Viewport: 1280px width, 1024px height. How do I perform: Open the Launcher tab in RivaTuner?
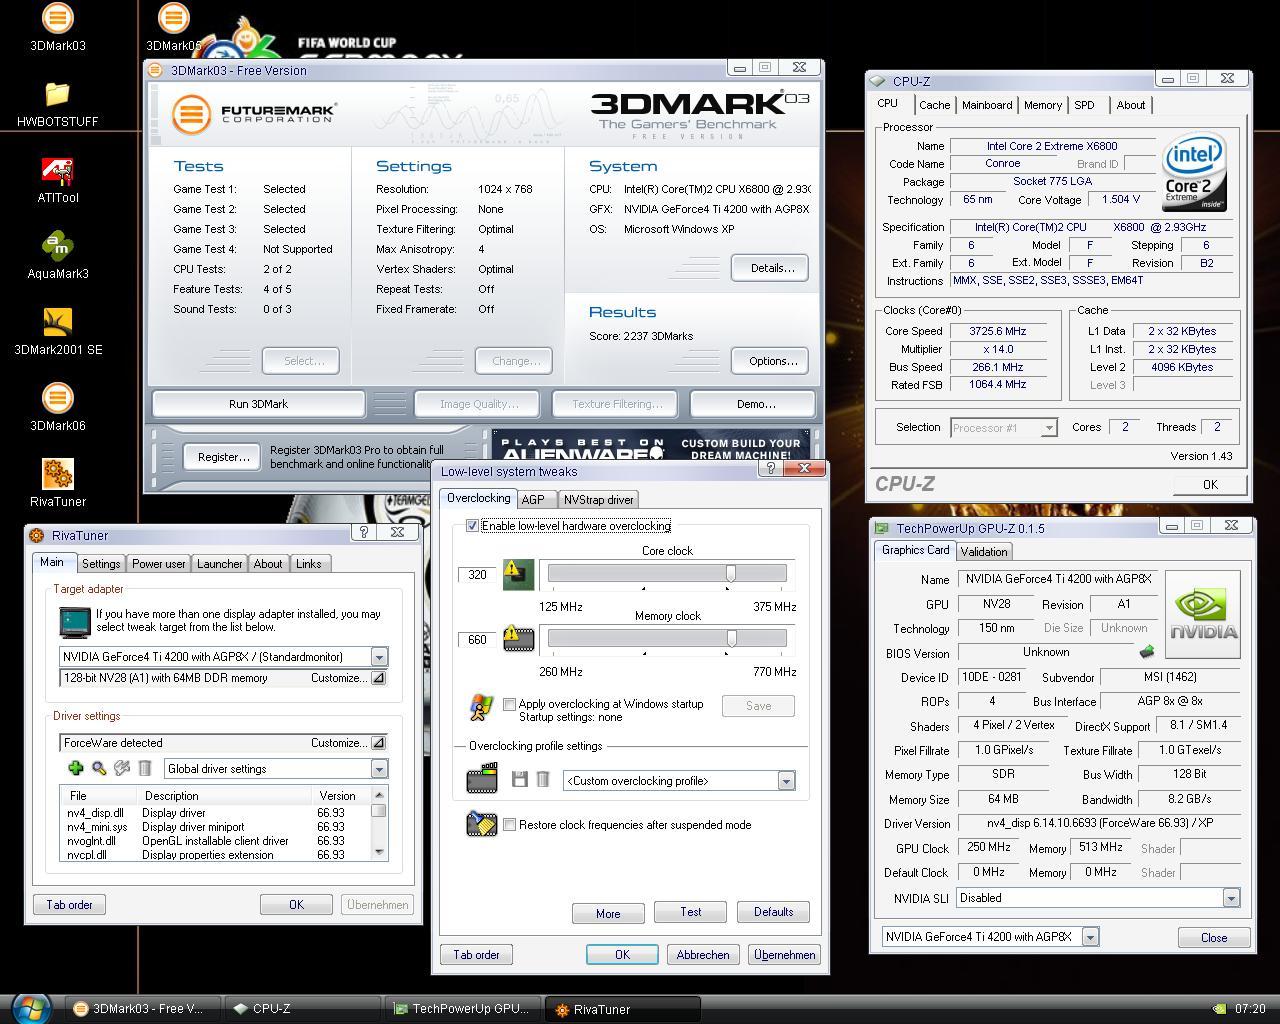[220, 564]
